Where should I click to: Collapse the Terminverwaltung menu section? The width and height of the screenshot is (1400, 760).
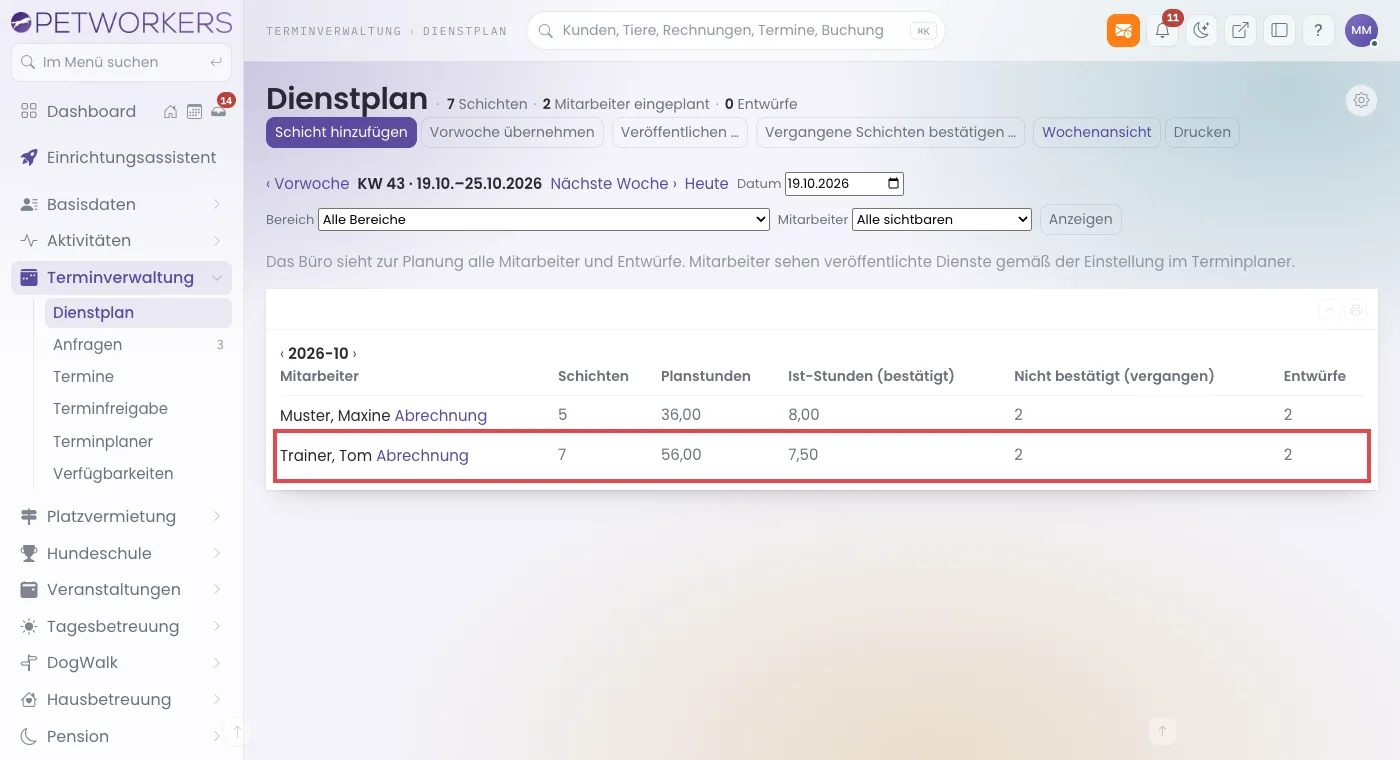(x=121, y=277)
